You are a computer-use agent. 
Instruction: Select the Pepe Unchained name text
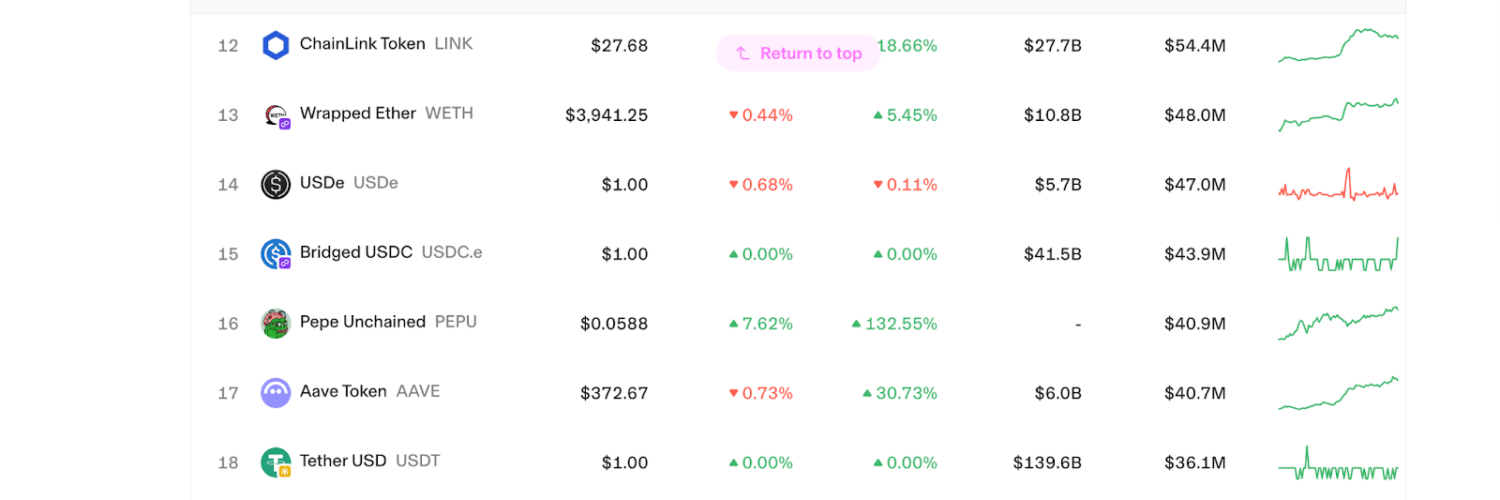[x=362, y=322]
